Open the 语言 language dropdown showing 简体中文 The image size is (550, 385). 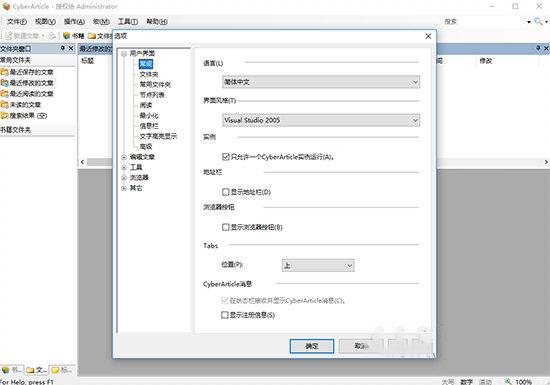pos(321,82)
